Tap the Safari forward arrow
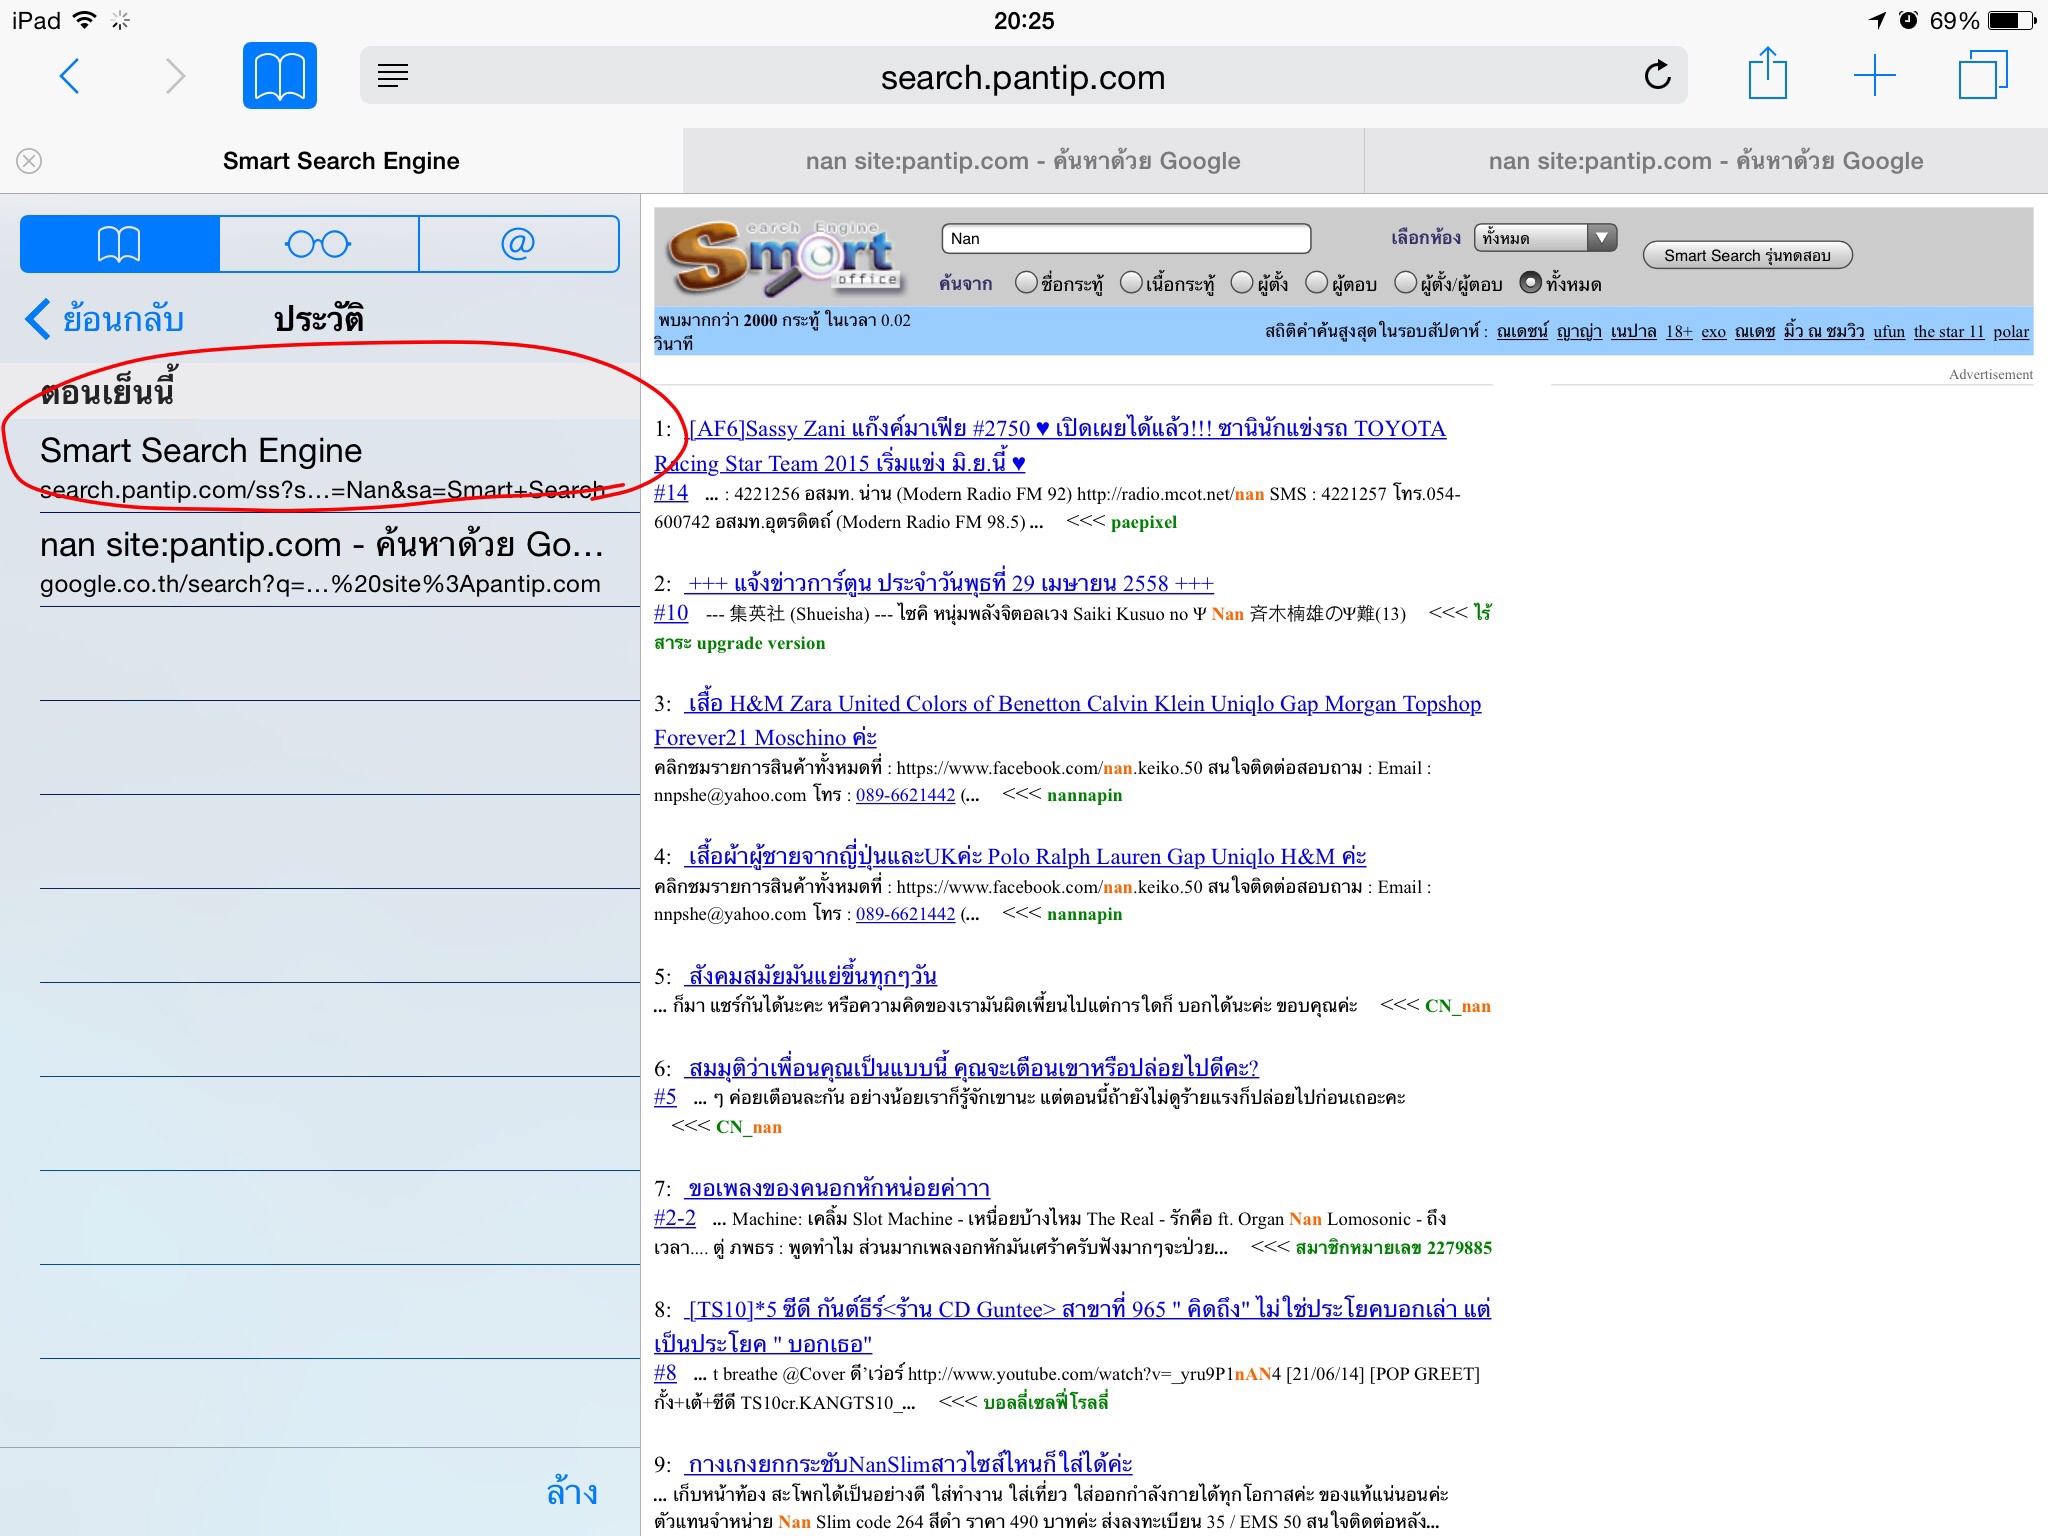The height and width of the screenshot is (1536, 2048). coord(175,76)
